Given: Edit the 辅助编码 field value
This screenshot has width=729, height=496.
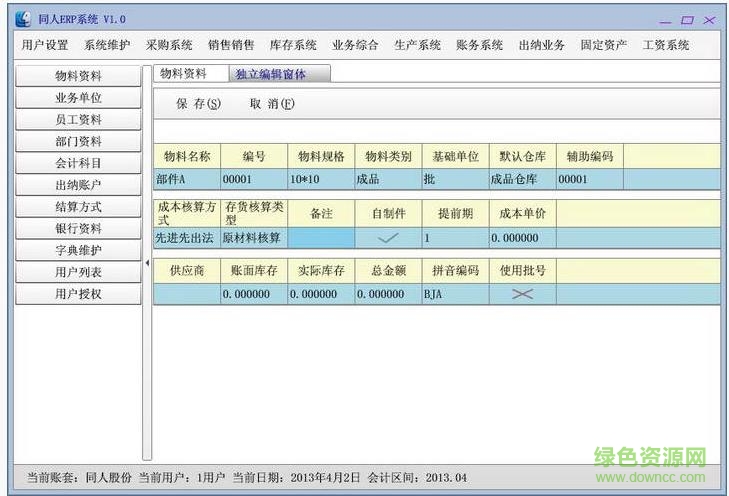Looking at the screenshot, I should pos(590,179).
